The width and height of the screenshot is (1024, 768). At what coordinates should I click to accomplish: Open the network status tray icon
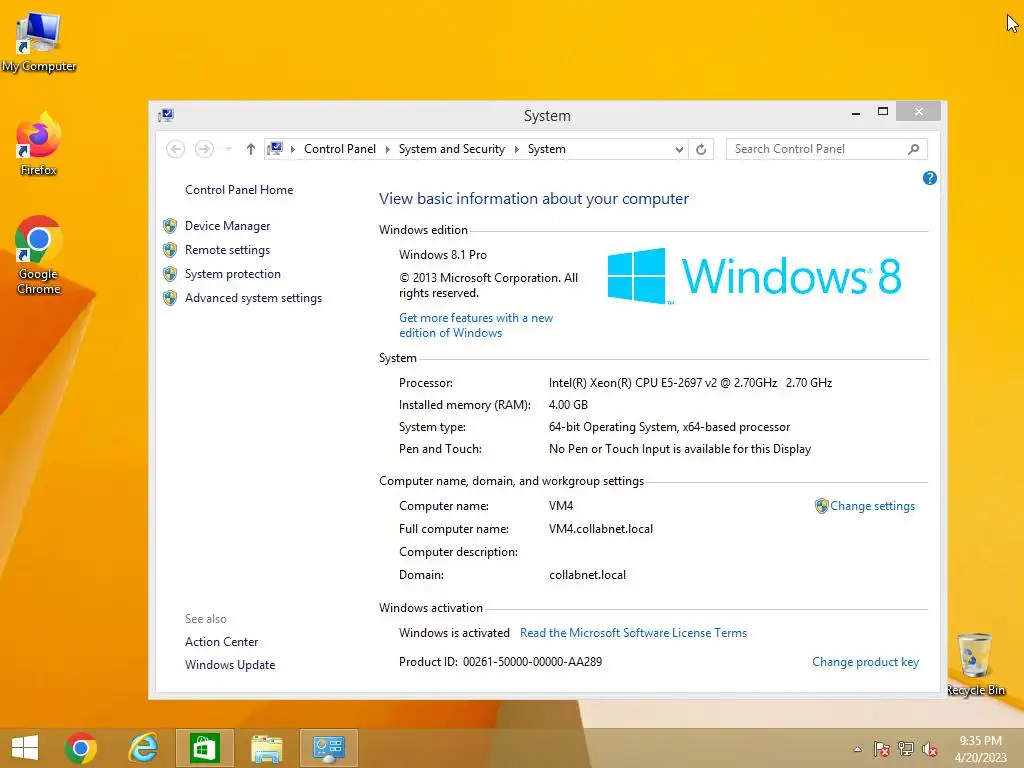906,749
